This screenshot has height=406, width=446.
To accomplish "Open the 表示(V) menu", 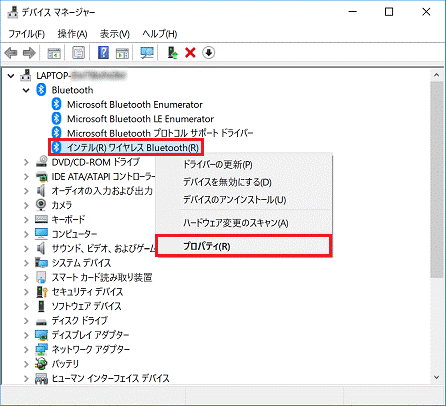I will click(115, 34).
